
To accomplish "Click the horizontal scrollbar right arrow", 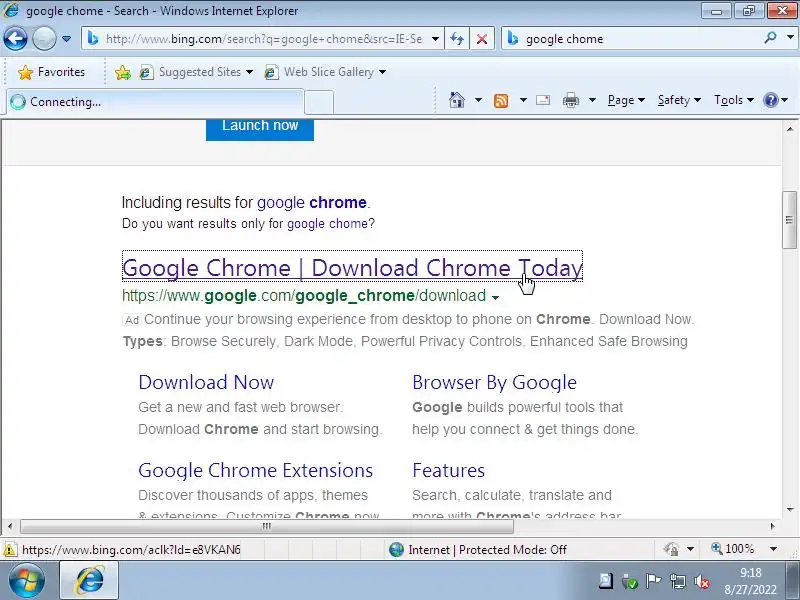I will (x=772, y=526).
